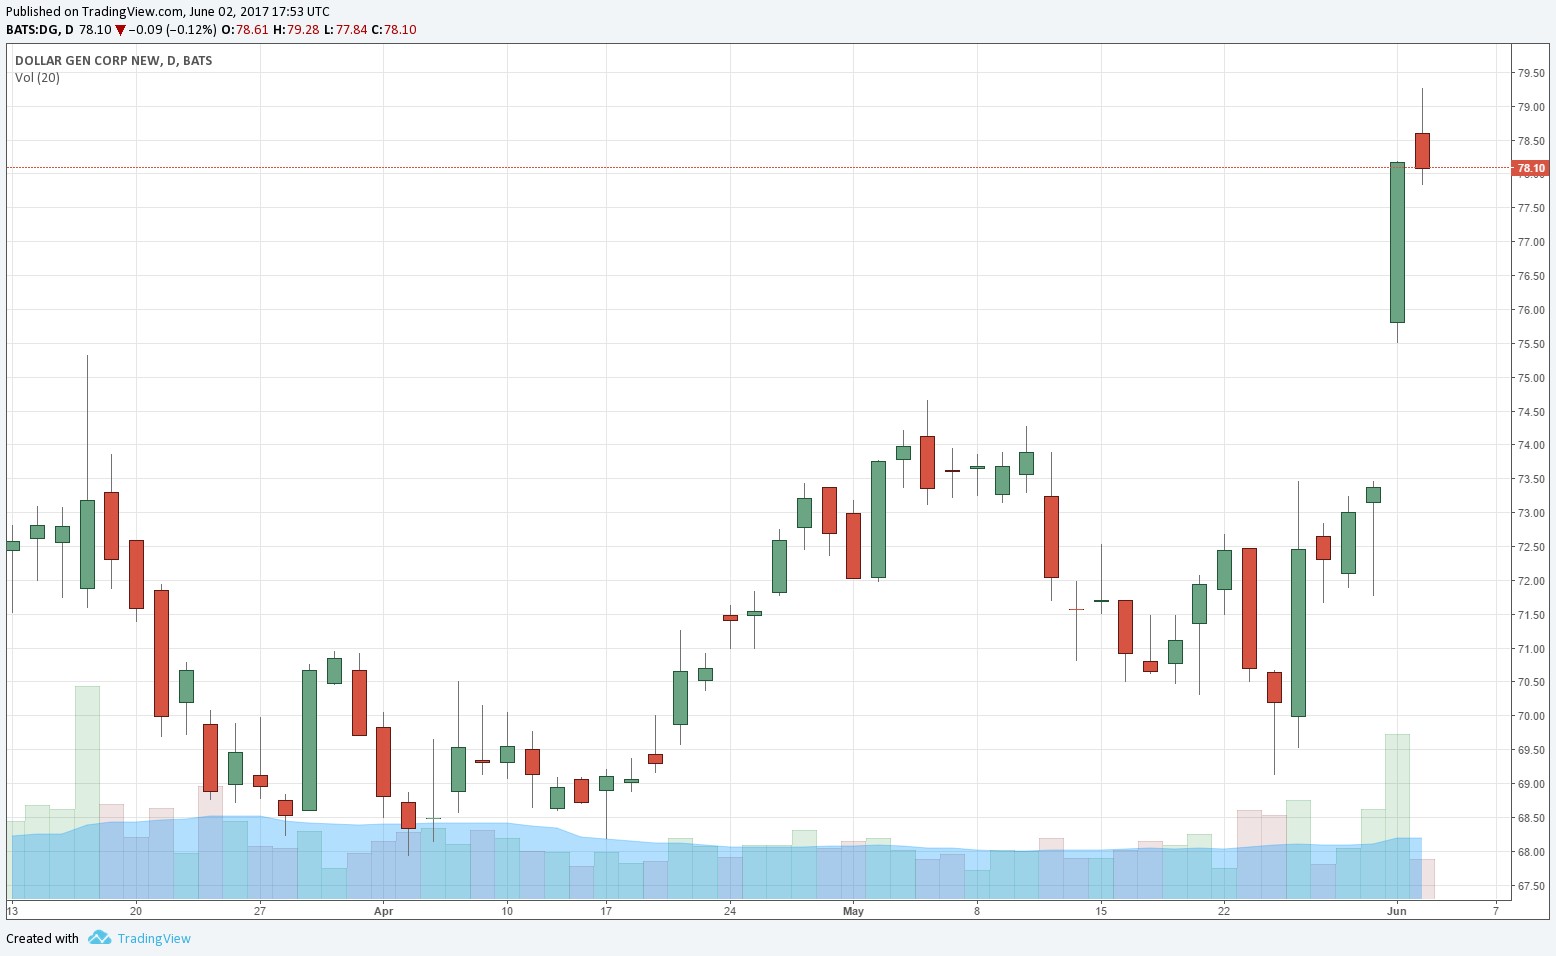Viewport: 1556px width, 956px height.
Task: Select the latest red candlestick at far right
Action: (1422, 151)
